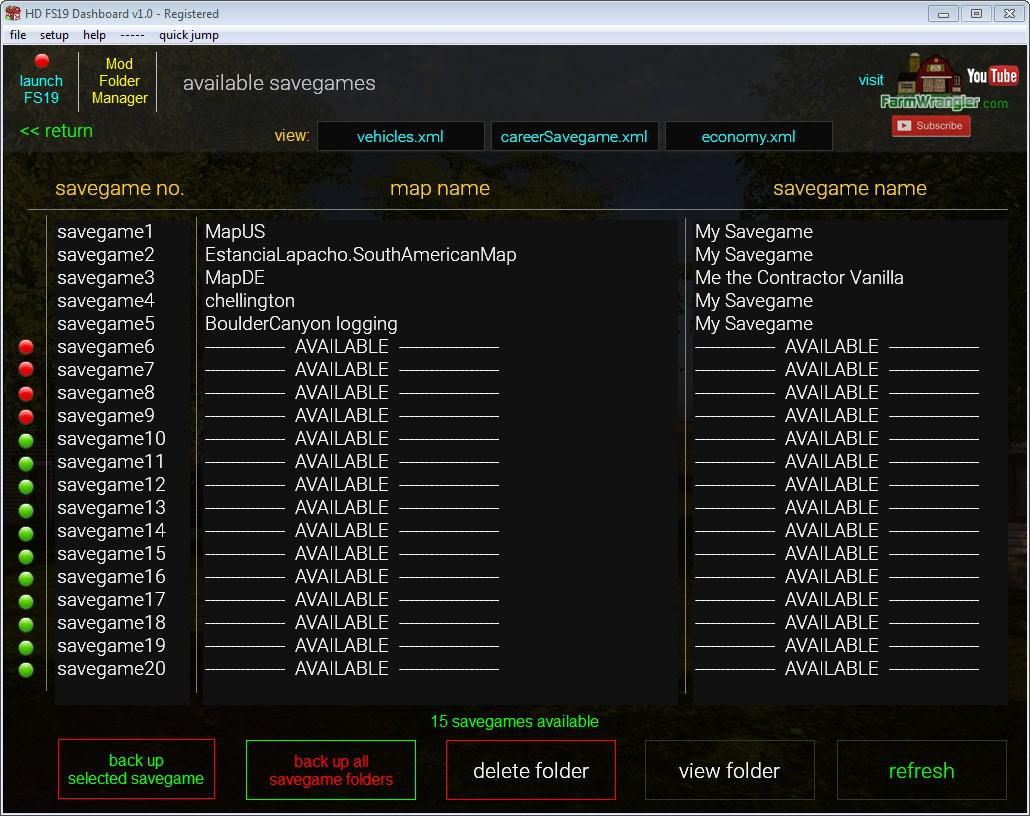1030x816 pixels.
Task: Click the green dot beside savegame10
Action: pyautogui.click(x=26, y=440)
